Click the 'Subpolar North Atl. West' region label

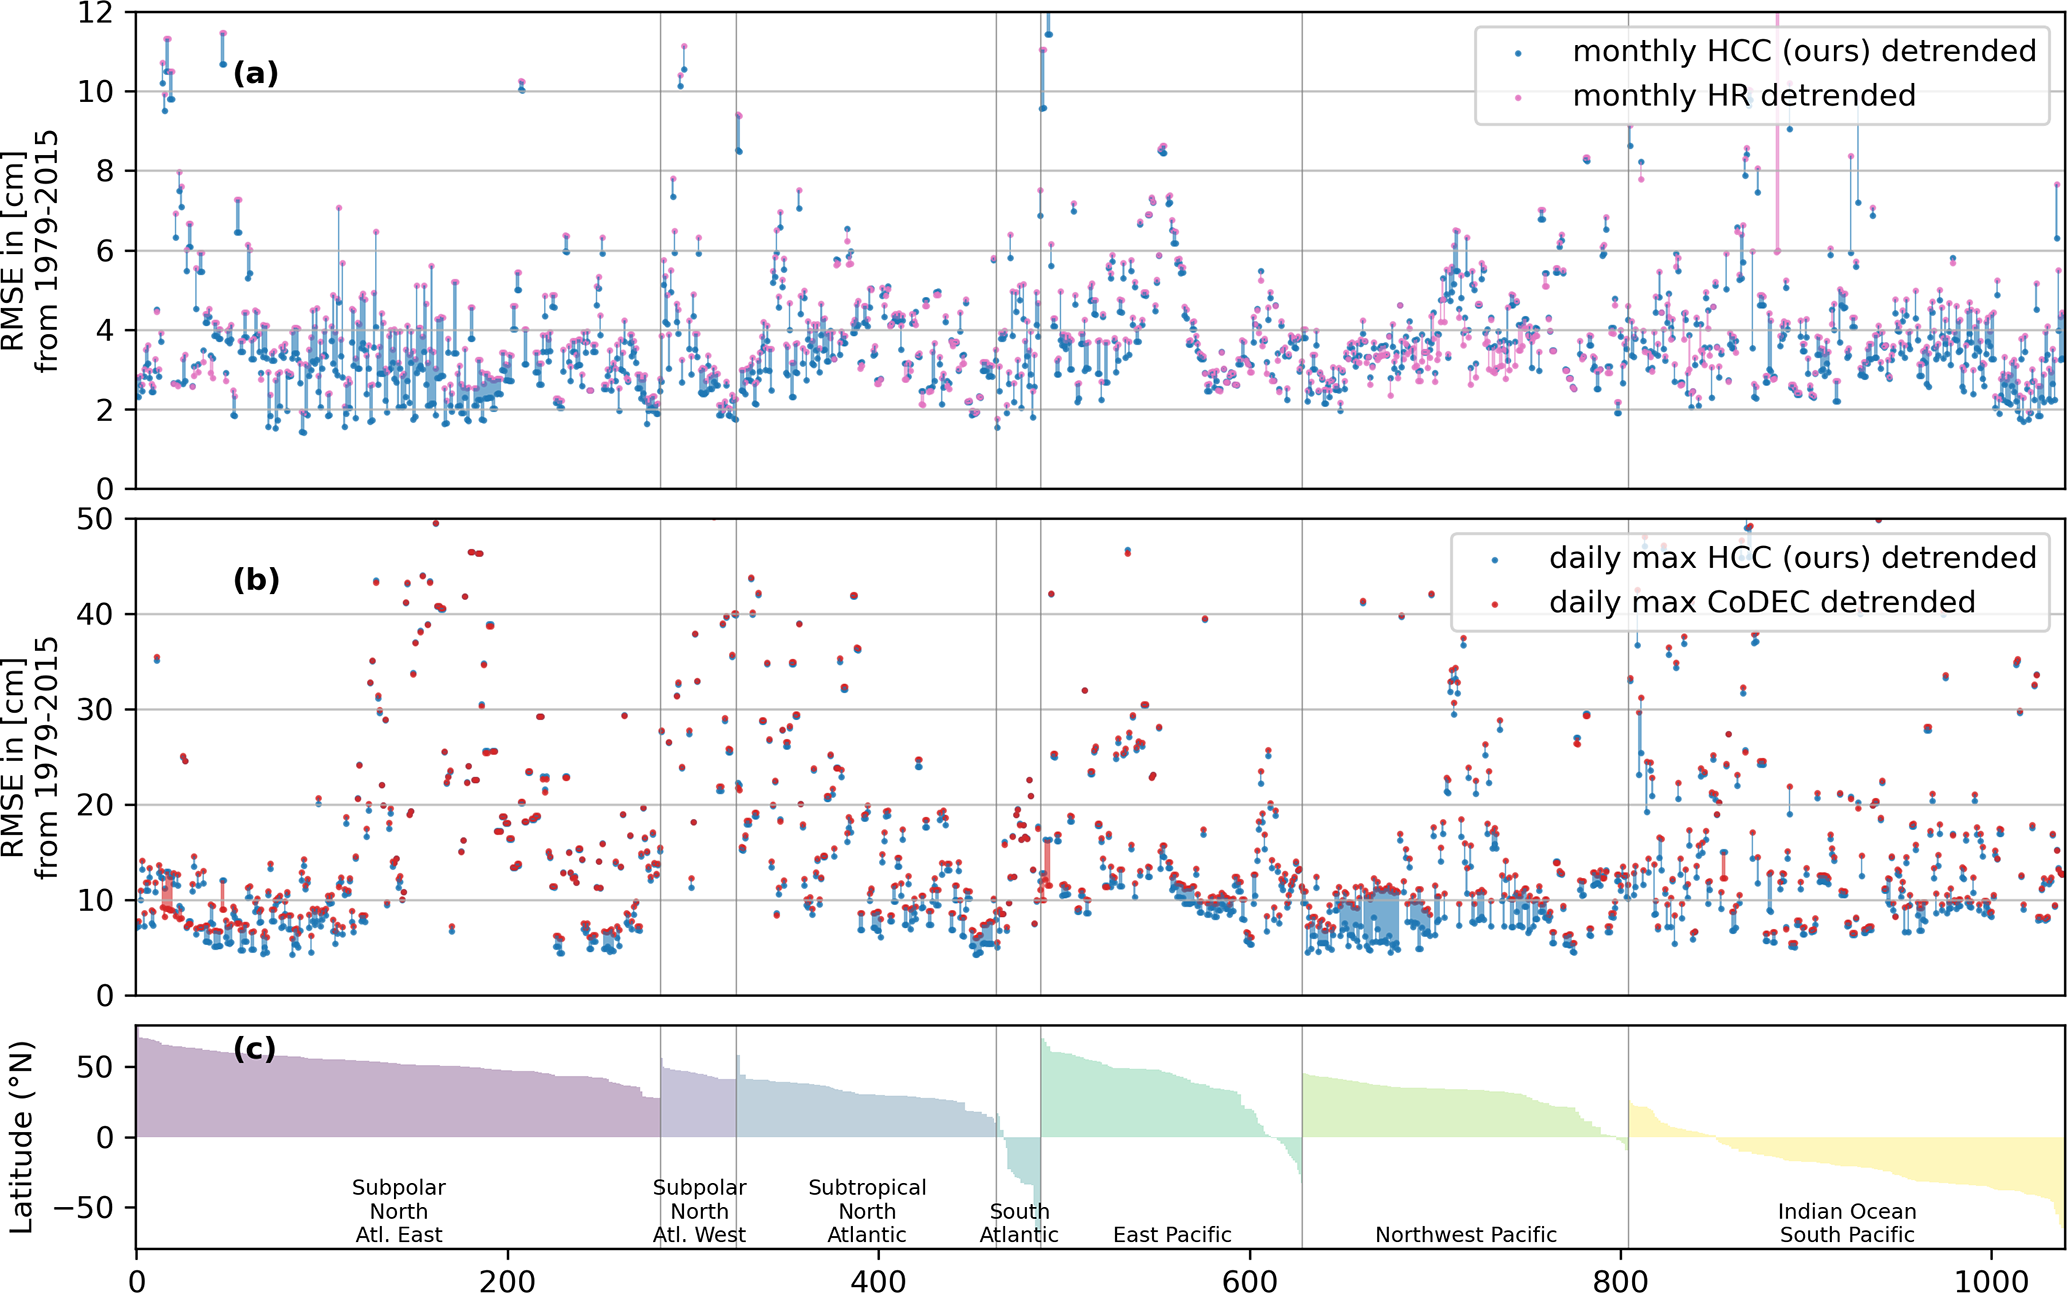(699, 1211)
